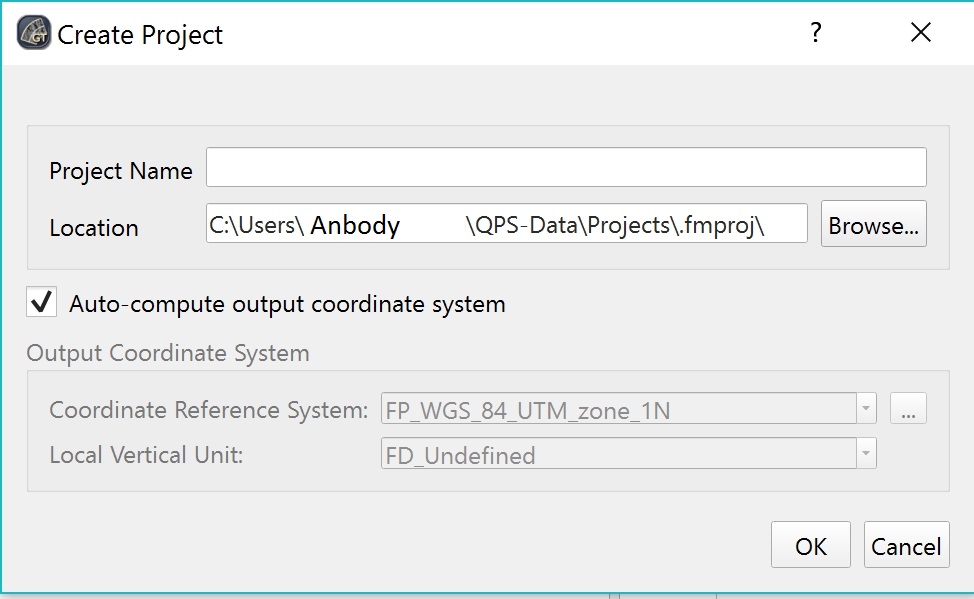This screenshot has height=599, width=974.
Task: Click the Coordinate Reference System dropdown arrow
Action: 866,409
